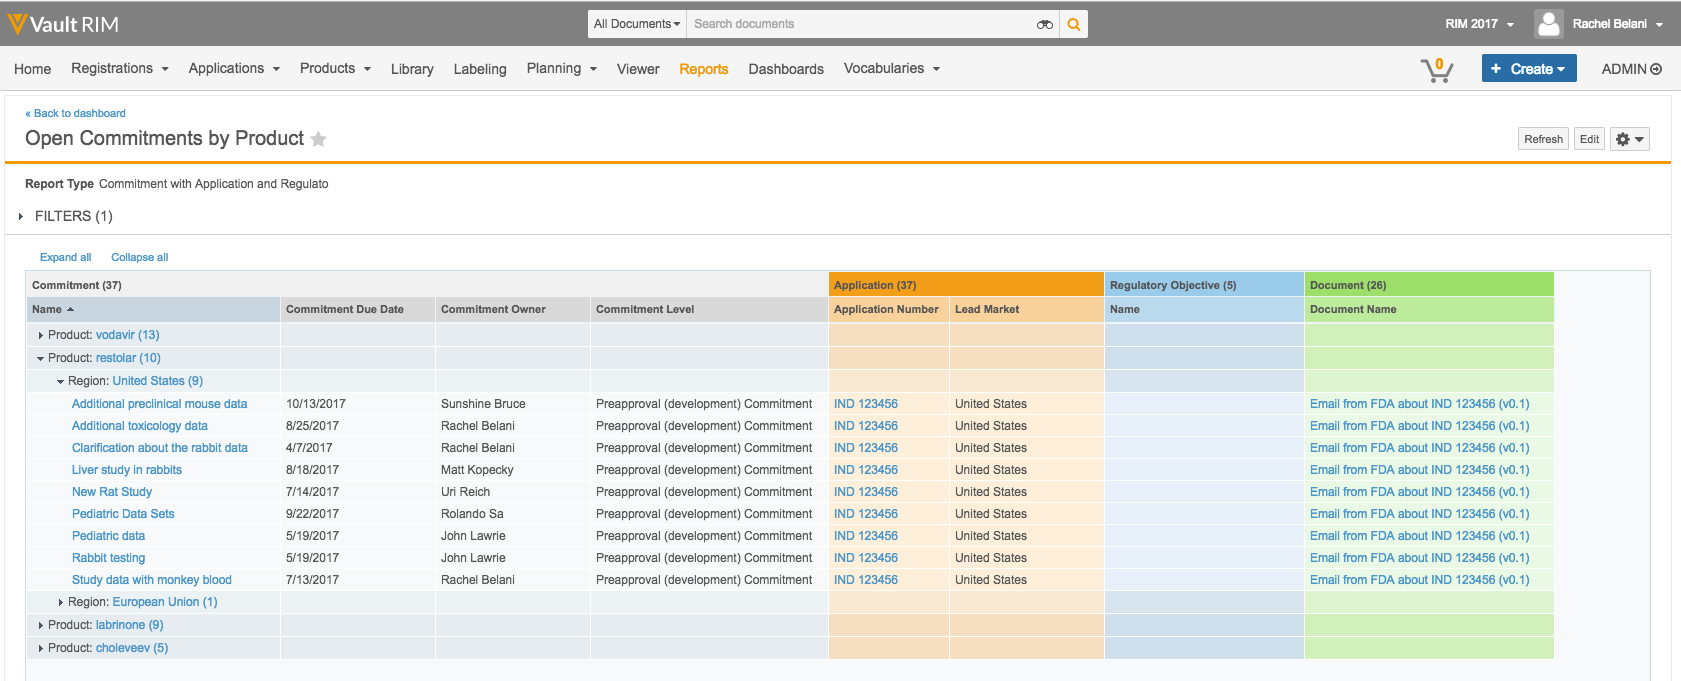Click the orange search magnifier button
Image resolution: width=1681 pixels, height=681 pixels.
(x=1074, y=24)
